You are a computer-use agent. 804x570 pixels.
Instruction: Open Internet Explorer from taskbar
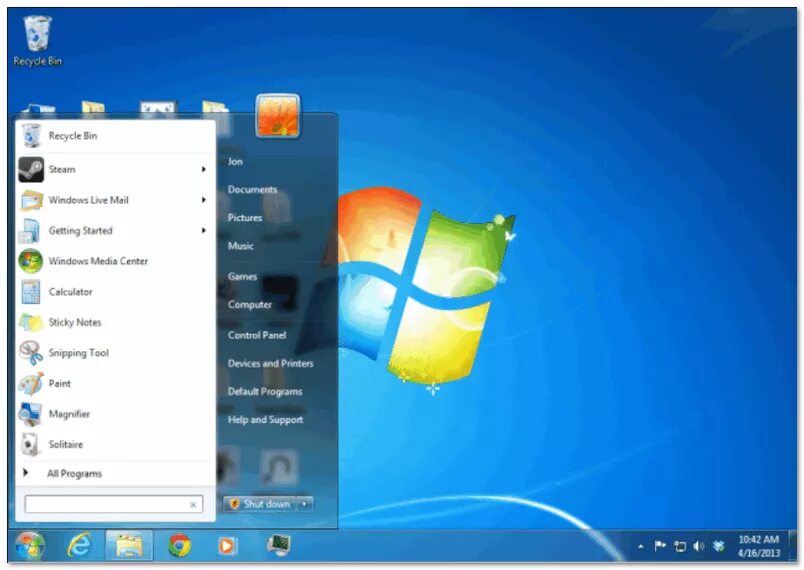[79, 545]
